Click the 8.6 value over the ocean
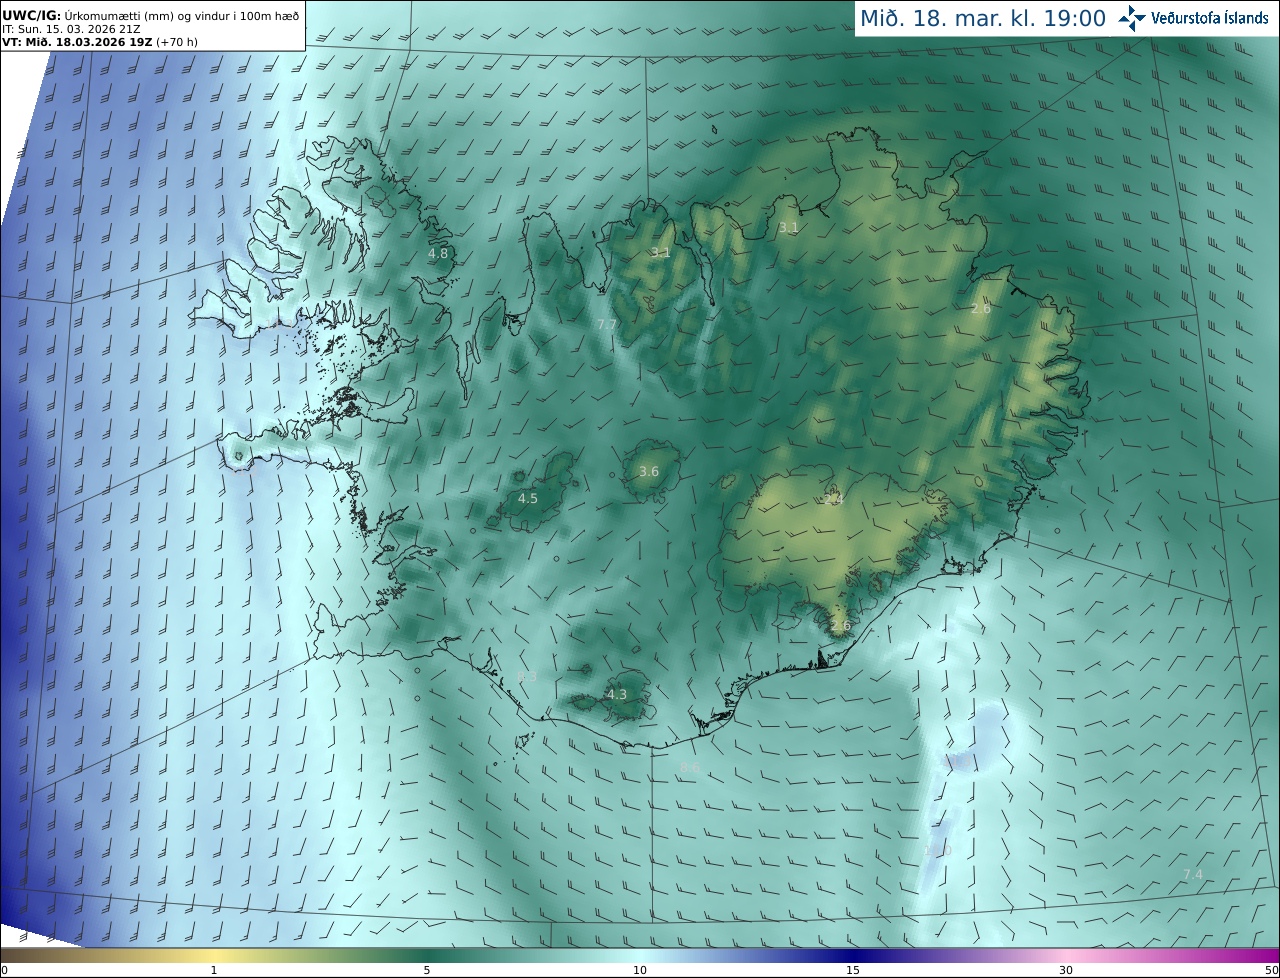The height and width of the screenshot is (978, 1280). [x=690, y=768]
